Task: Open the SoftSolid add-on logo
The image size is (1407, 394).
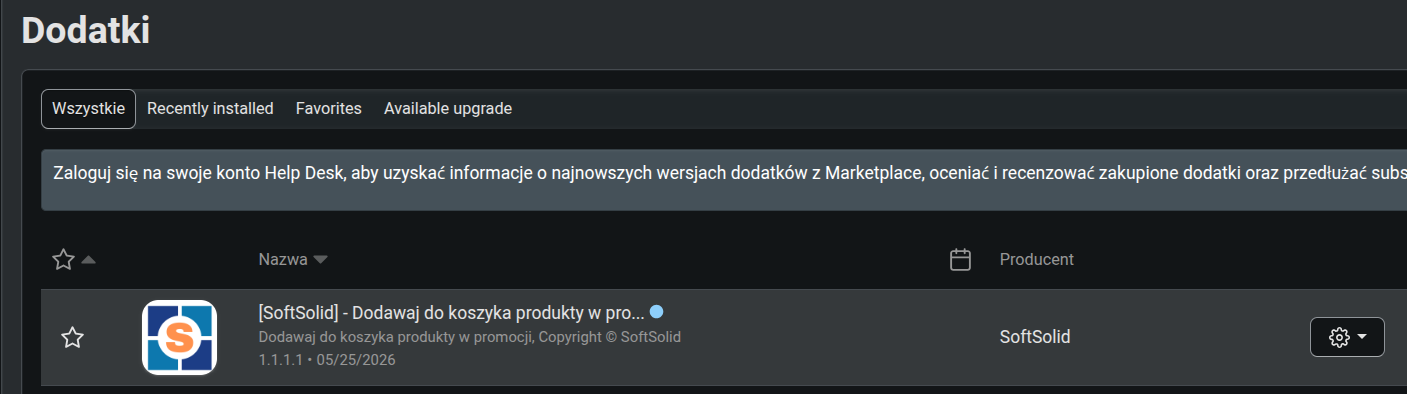Action: pyautogui.click(x=179, y=337)
